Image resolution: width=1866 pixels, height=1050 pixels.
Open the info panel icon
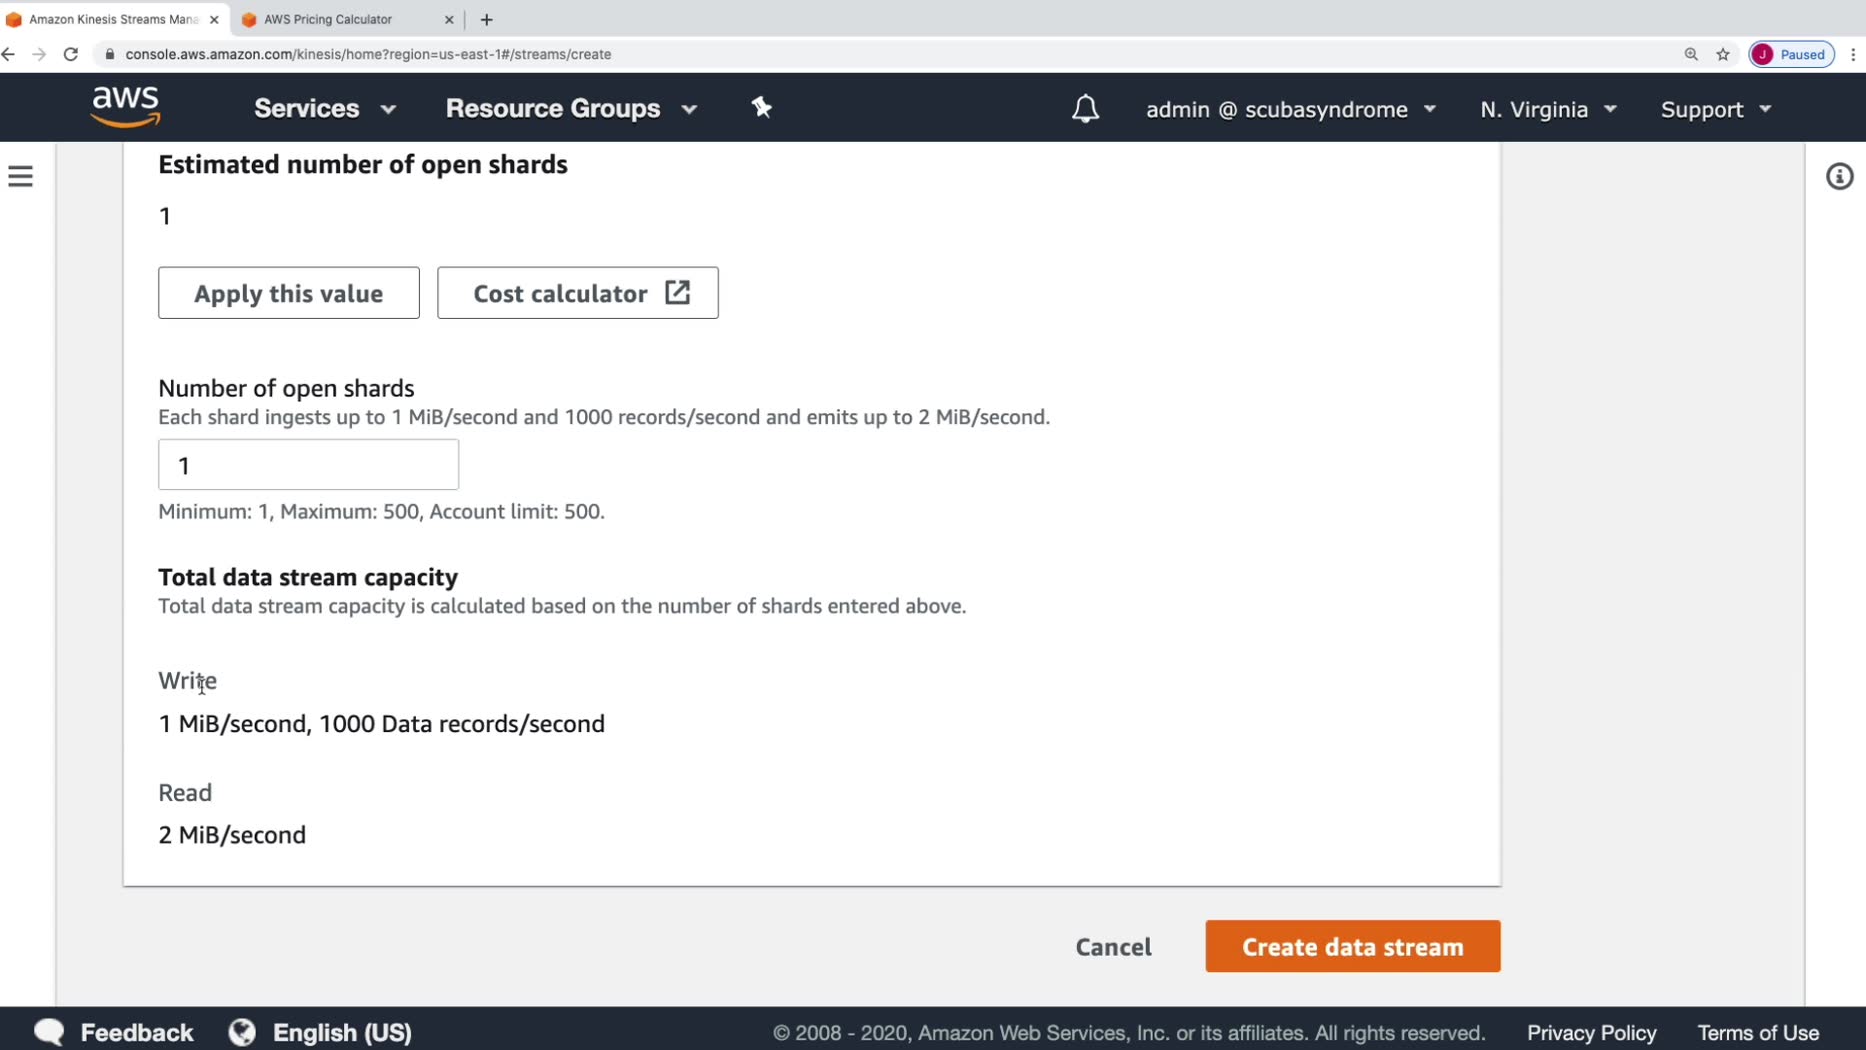[1839, 177]
